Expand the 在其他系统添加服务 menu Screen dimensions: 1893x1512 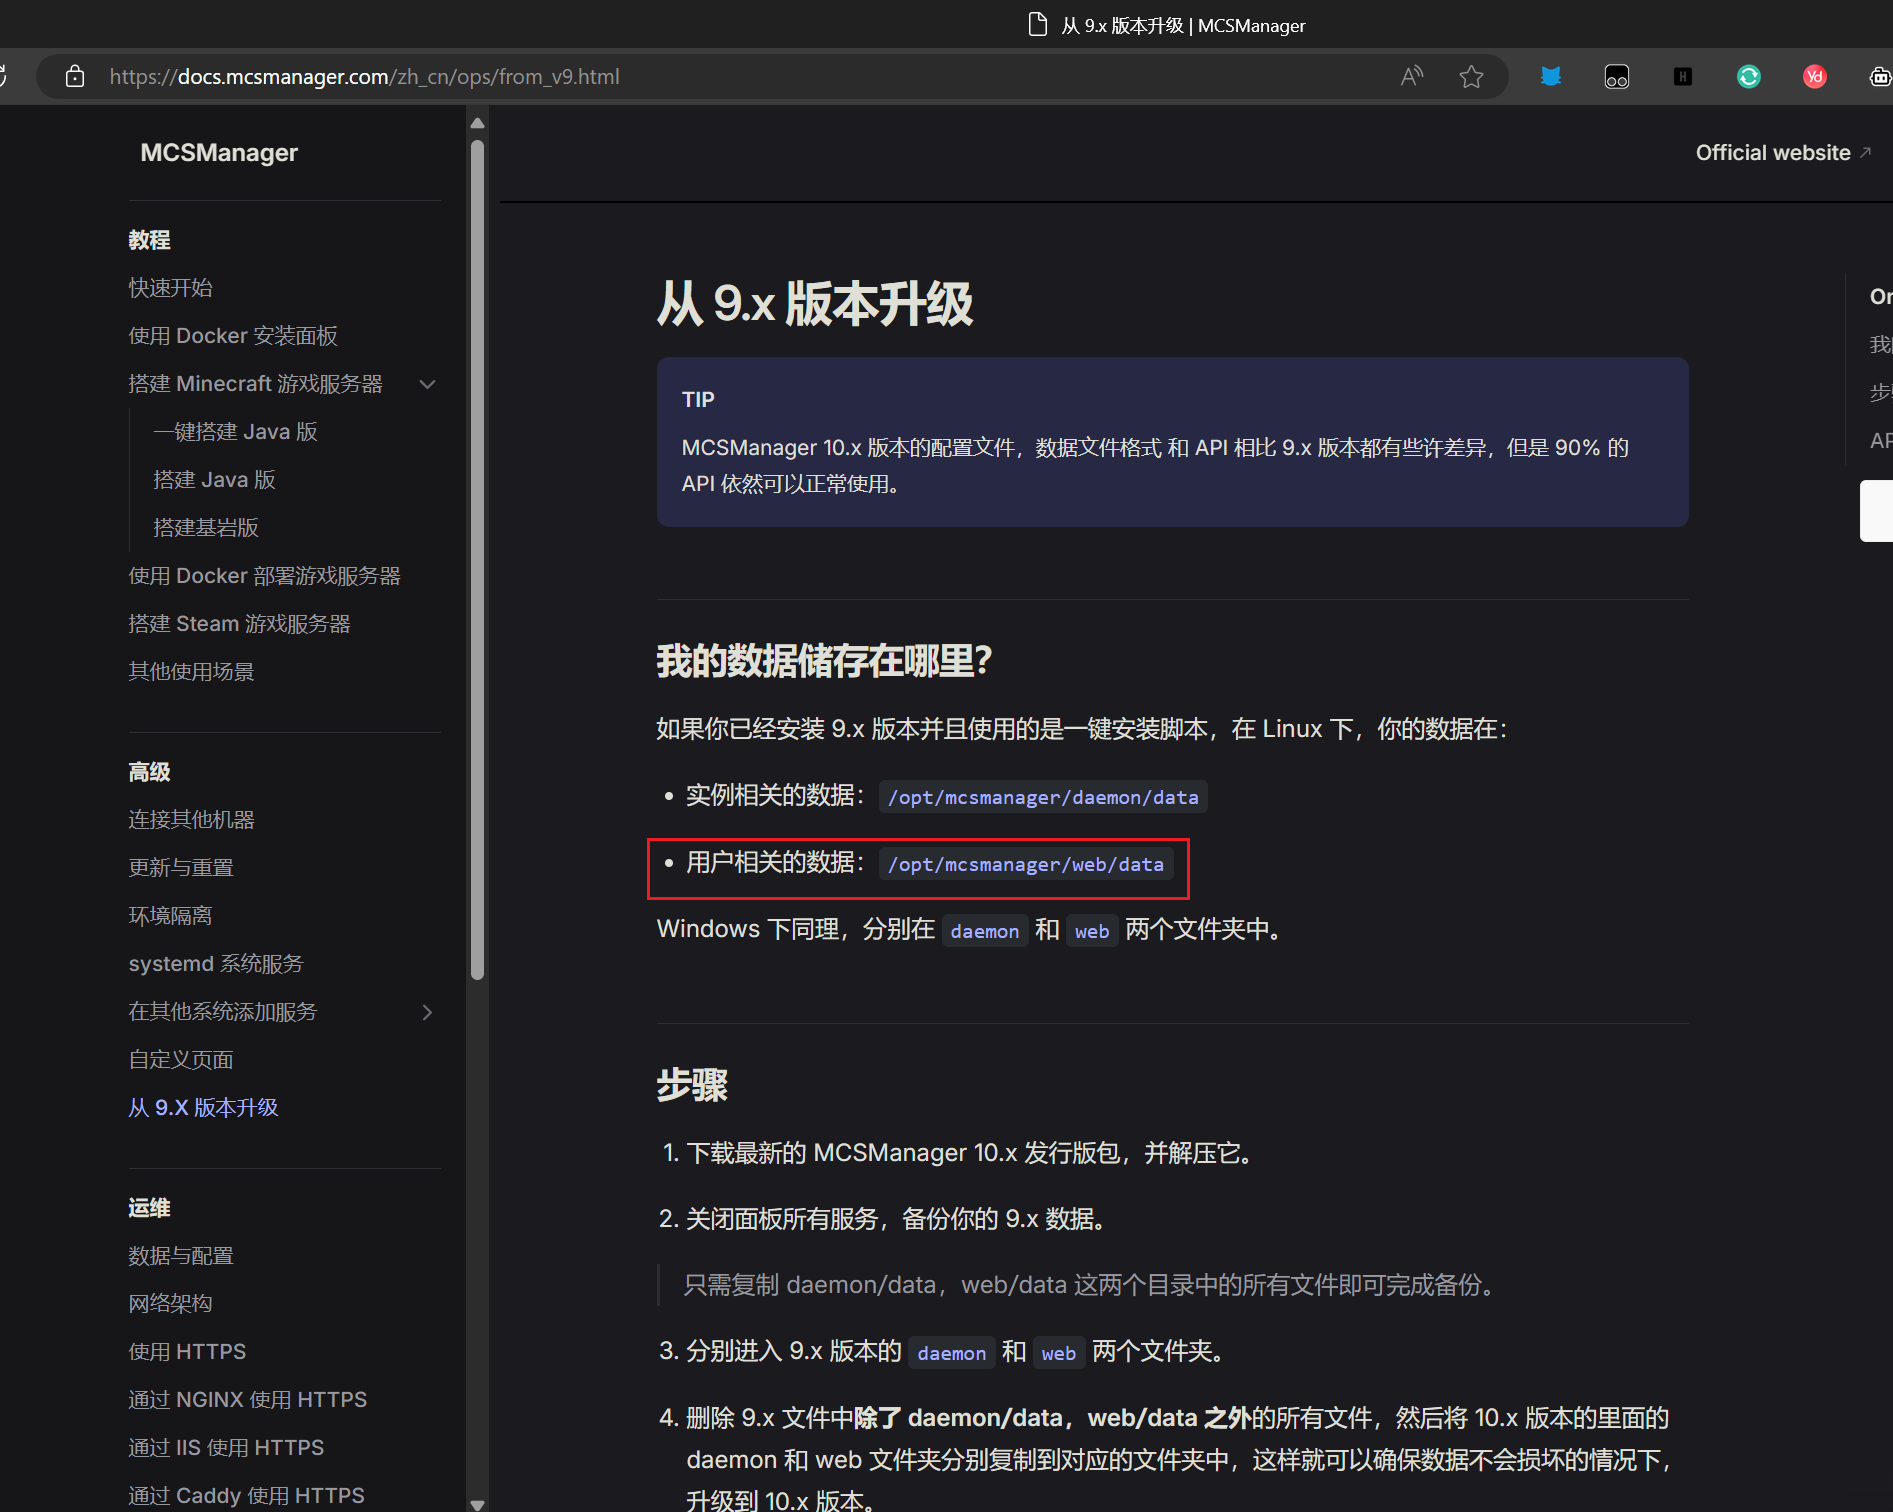pyautogui.click(x=427, y=1012)
